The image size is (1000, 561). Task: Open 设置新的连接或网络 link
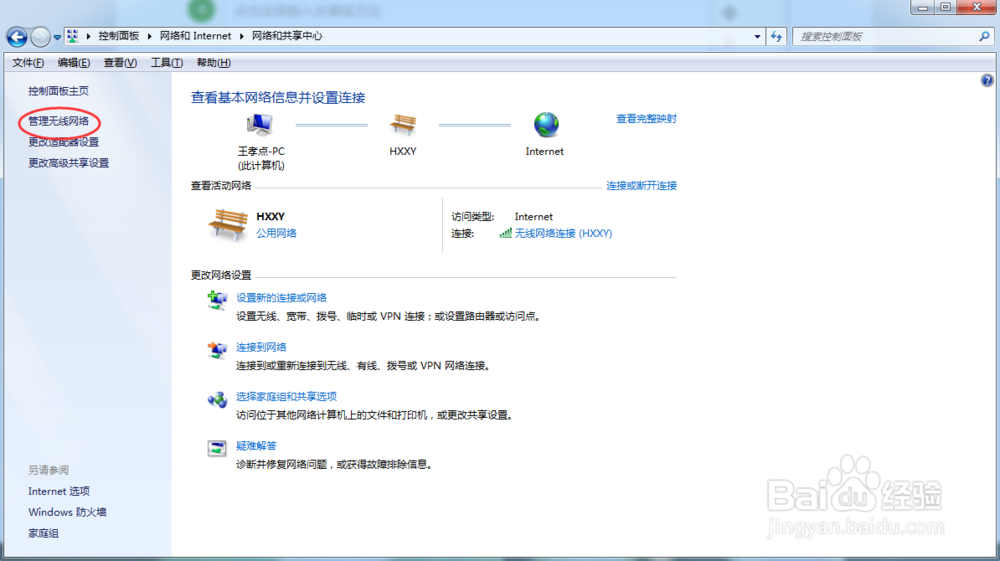(x=281, y=298)
